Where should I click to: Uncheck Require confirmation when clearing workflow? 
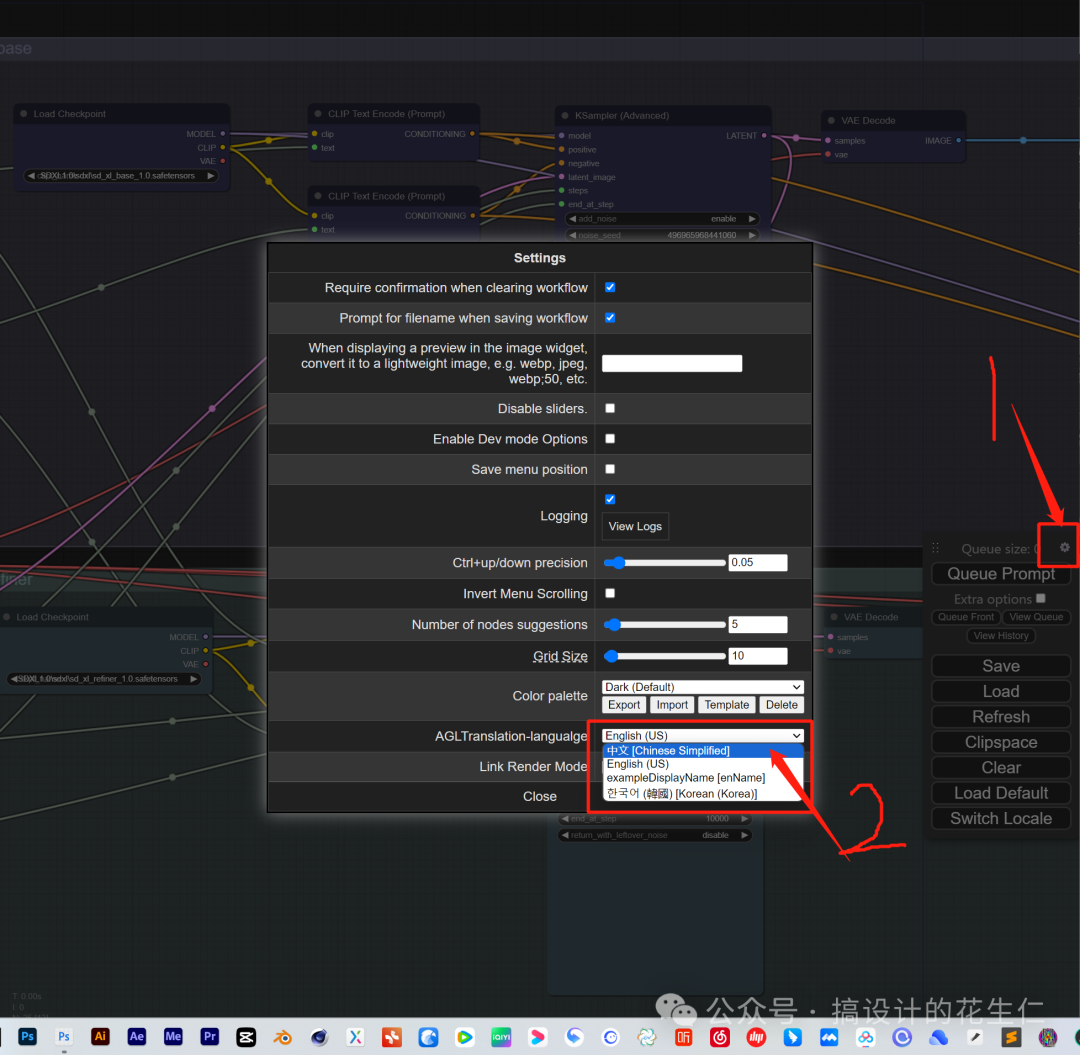[610, 287]
